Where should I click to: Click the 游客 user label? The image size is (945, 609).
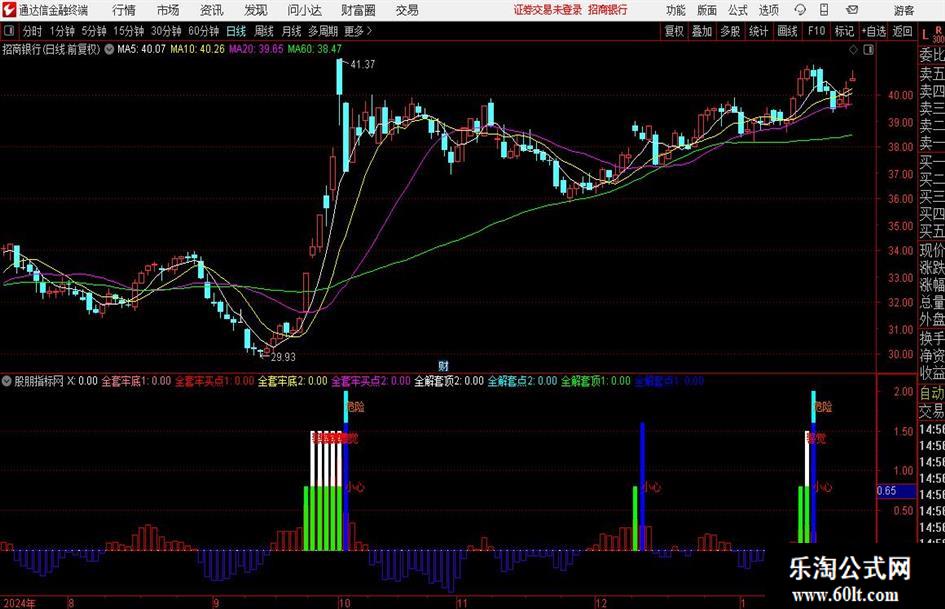pyautogui.click(x=904, y=10)
